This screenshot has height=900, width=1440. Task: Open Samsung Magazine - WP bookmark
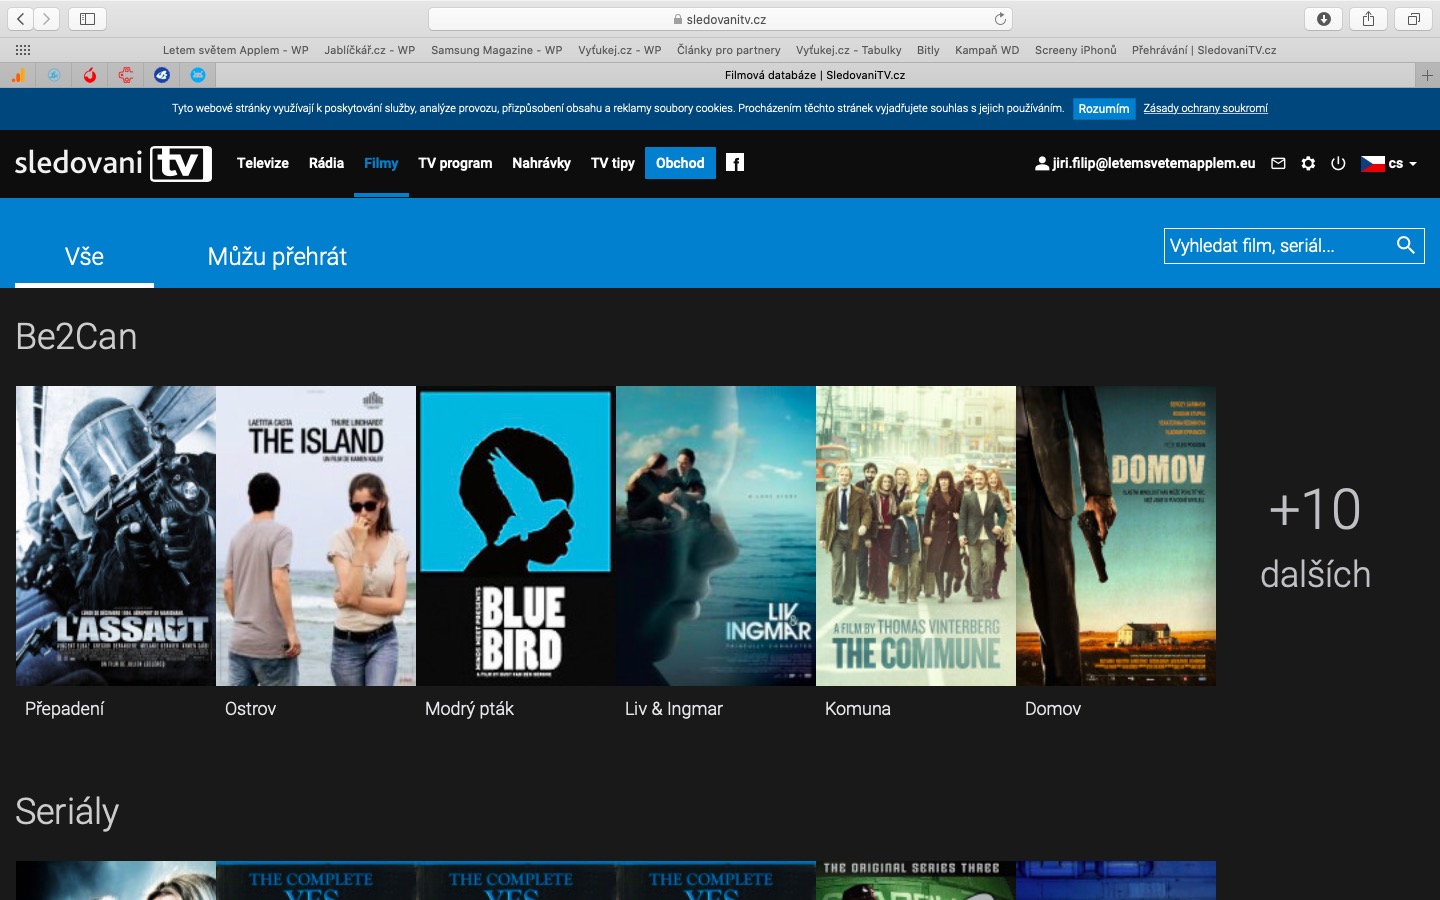click(x=497, y=50)
